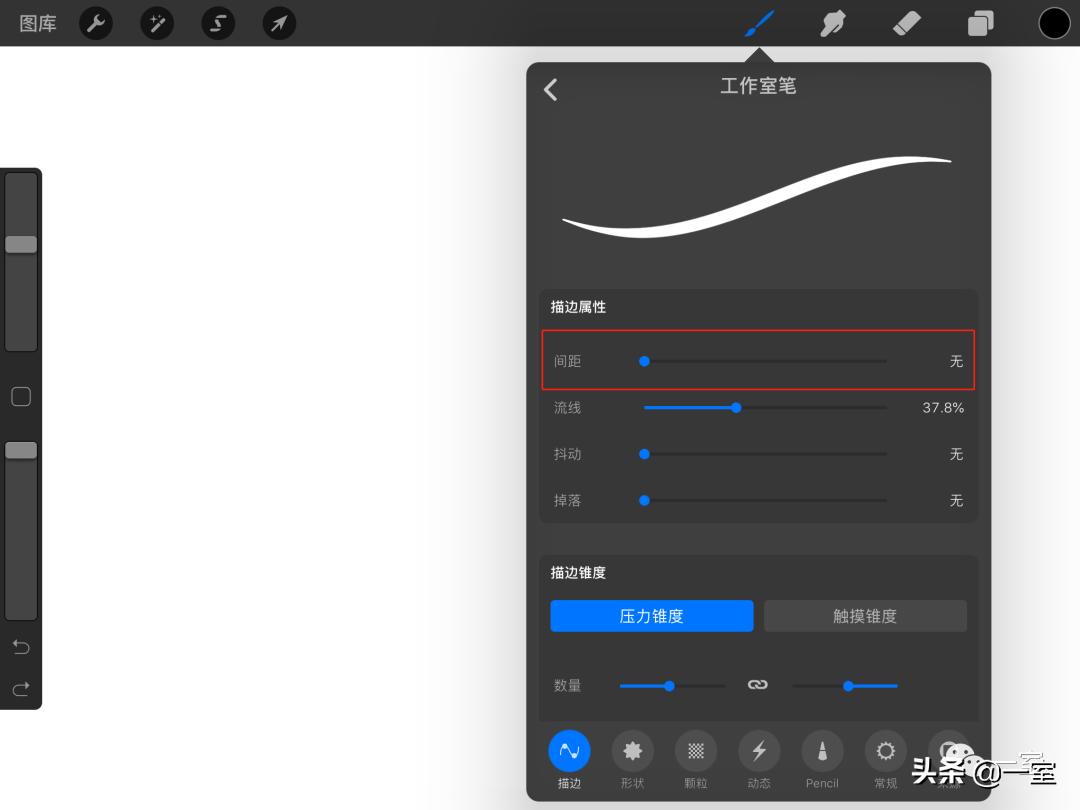Switch to the 形状 brush settings tab
Image resolution: width=1080 pixels, height=810 pixels.
pyautogui.click(x=632, y=760)
